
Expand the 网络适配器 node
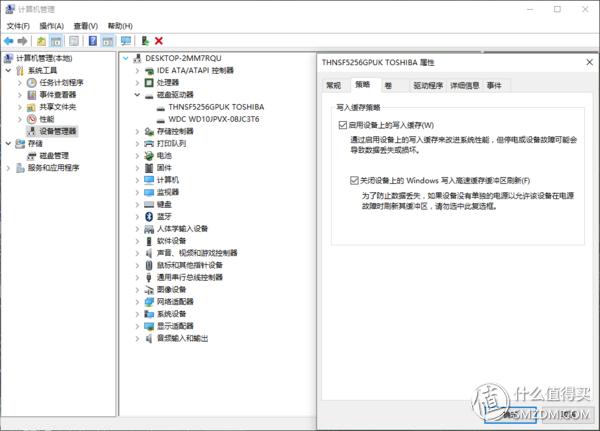[x=138, y=301]
